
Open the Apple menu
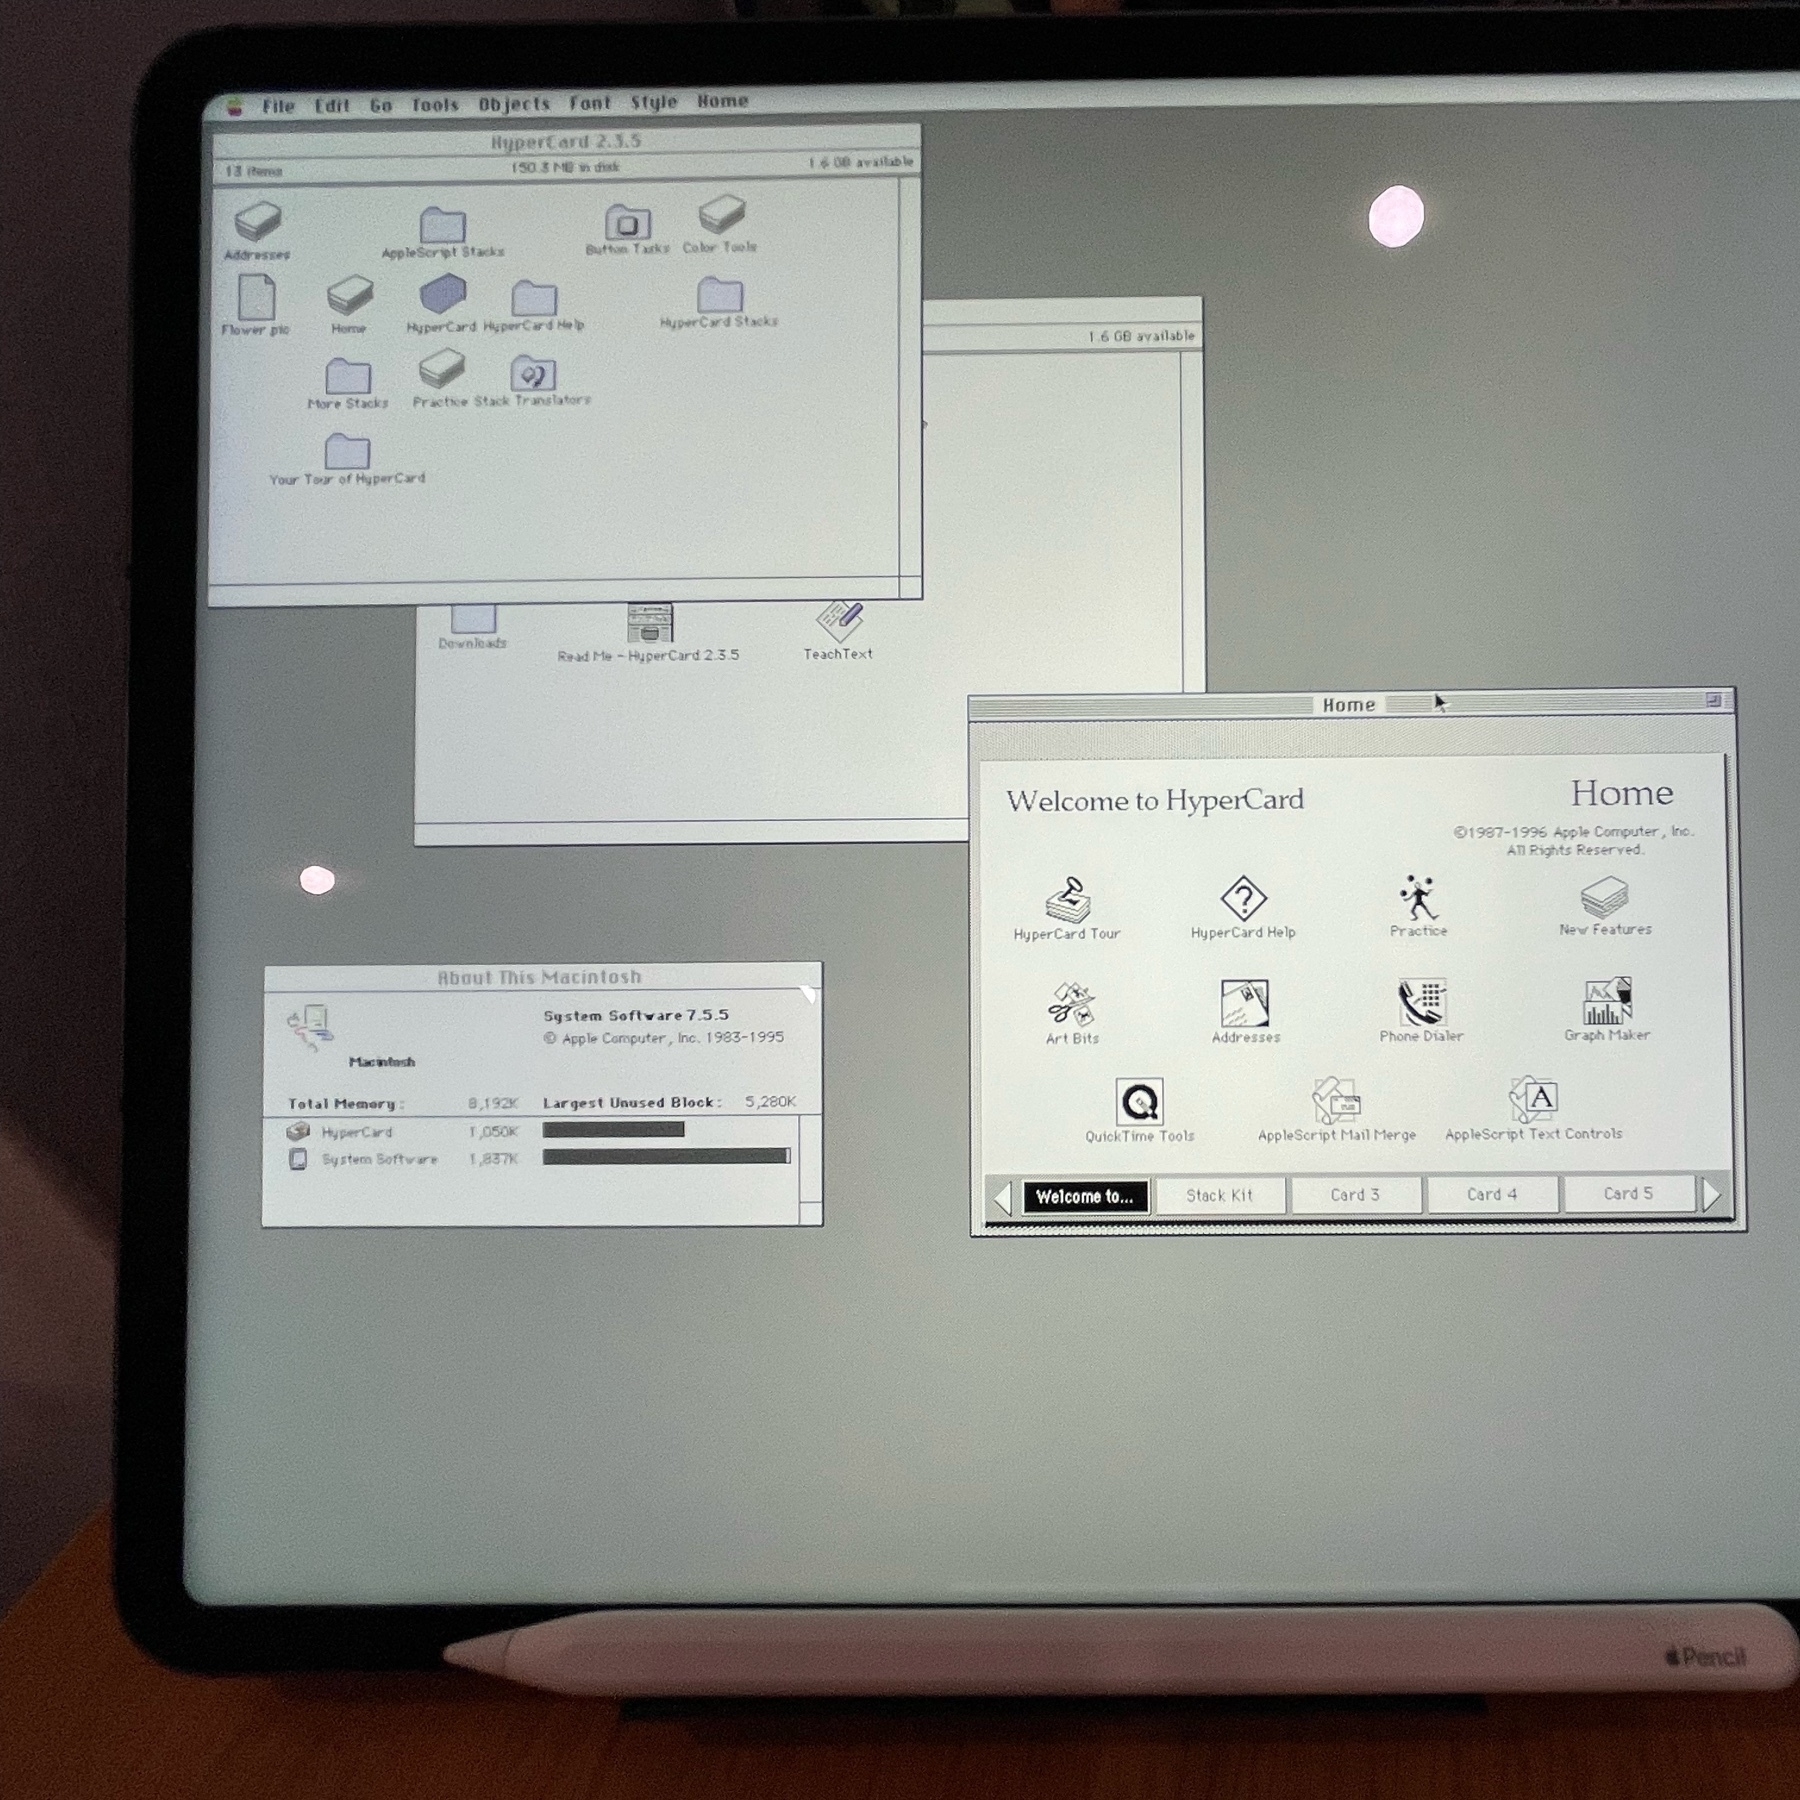tap(235, 107)
